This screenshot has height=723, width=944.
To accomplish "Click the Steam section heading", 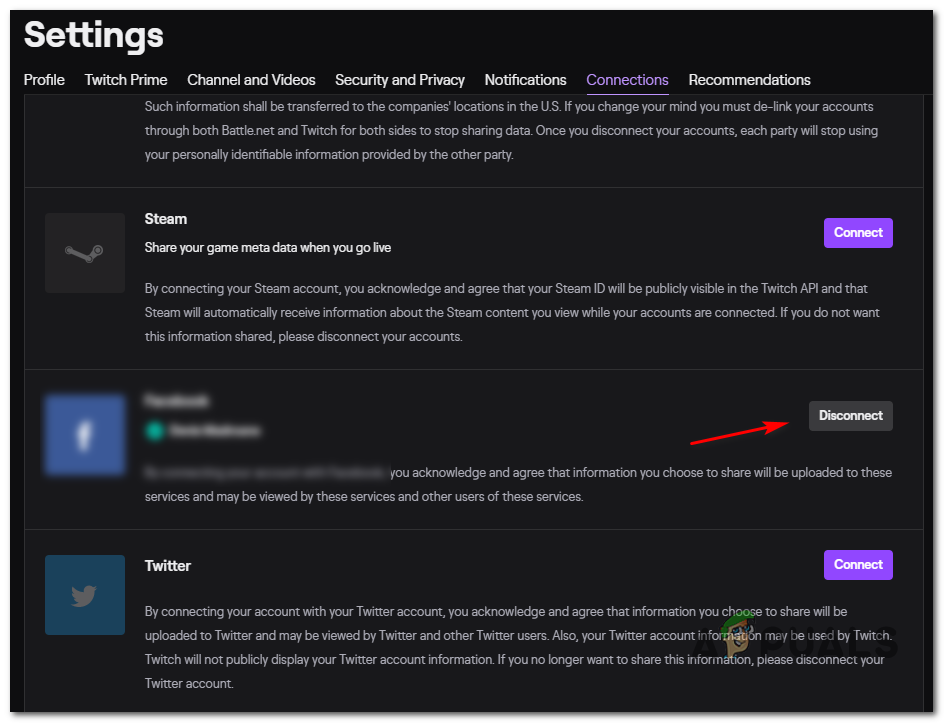I will pos(166,219).
